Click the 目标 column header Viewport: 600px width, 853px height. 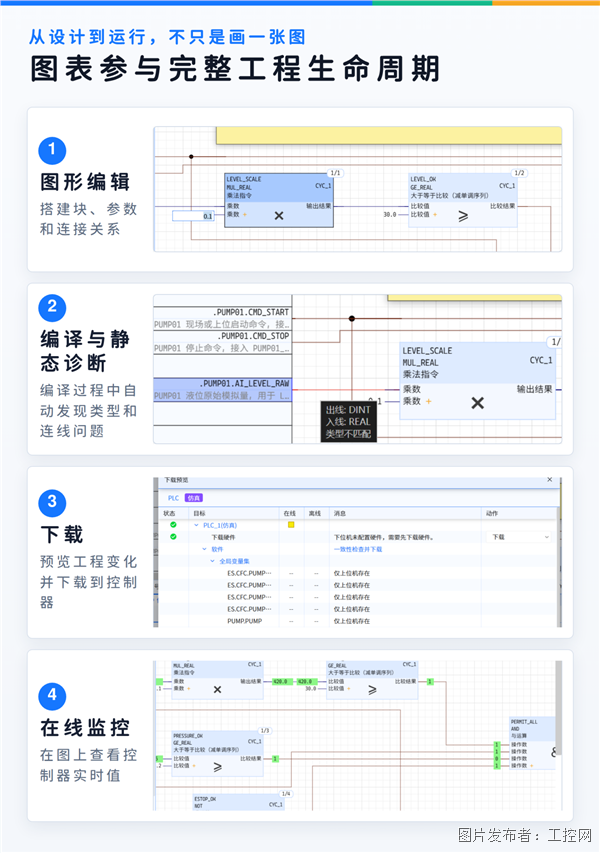200,513
